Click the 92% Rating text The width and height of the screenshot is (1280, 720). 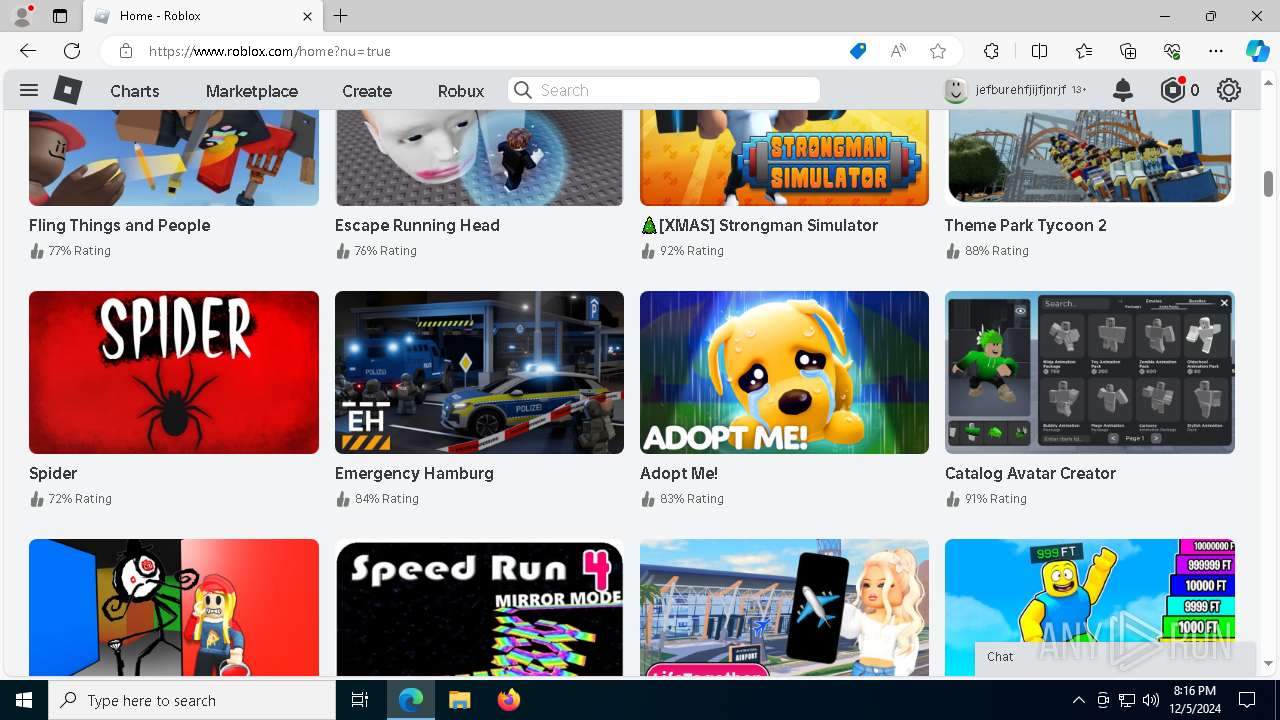692,251
